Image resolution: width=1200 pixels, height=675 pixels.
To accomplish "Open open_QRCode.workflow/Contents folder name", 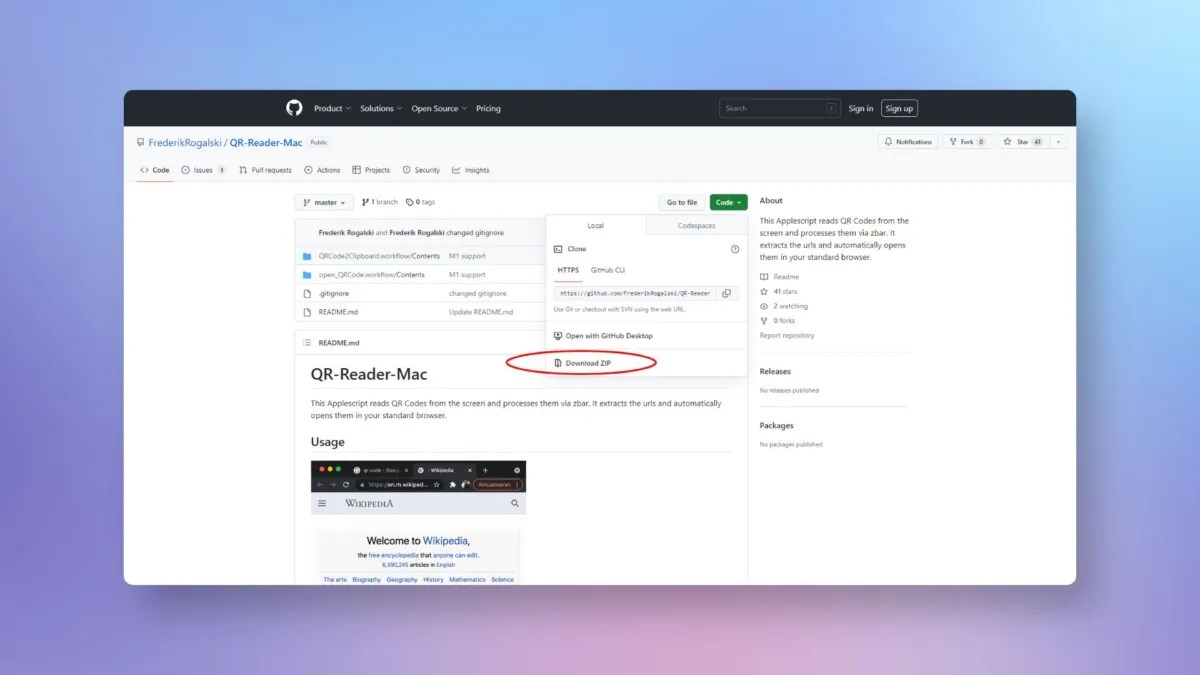I will point(372,275).
